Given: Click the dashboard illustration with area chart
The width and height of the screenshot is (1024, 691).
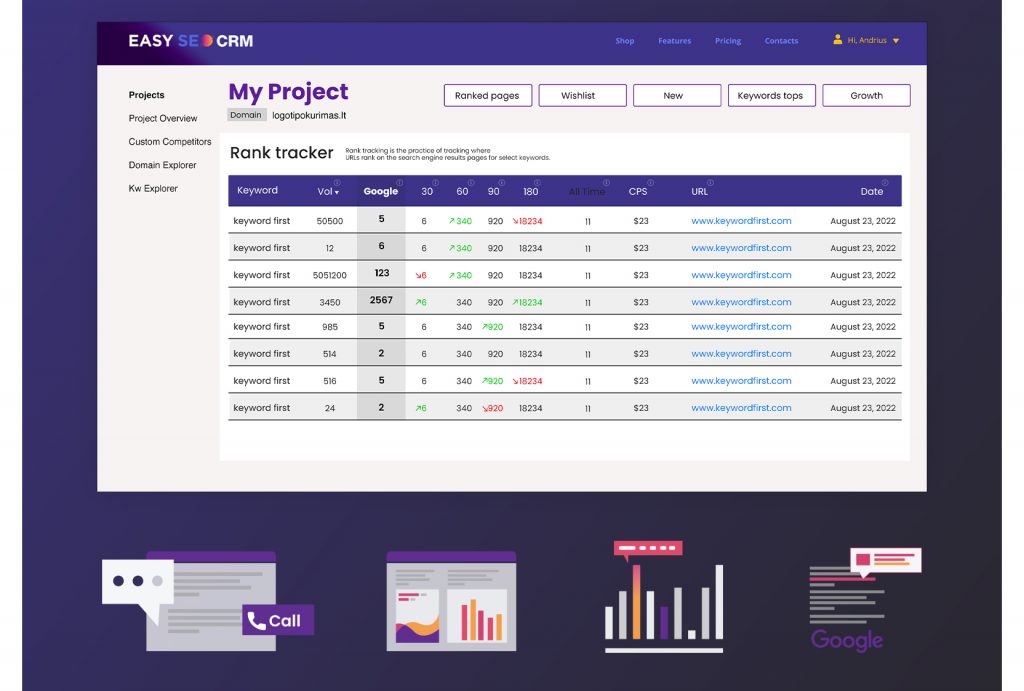Looking at the screenshot, I should coord(451,601).
